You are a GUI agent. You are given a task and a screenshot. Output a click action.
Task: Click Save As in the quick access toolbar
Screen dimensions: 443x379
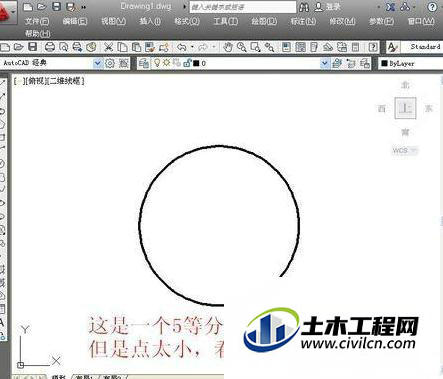[71, 7]
